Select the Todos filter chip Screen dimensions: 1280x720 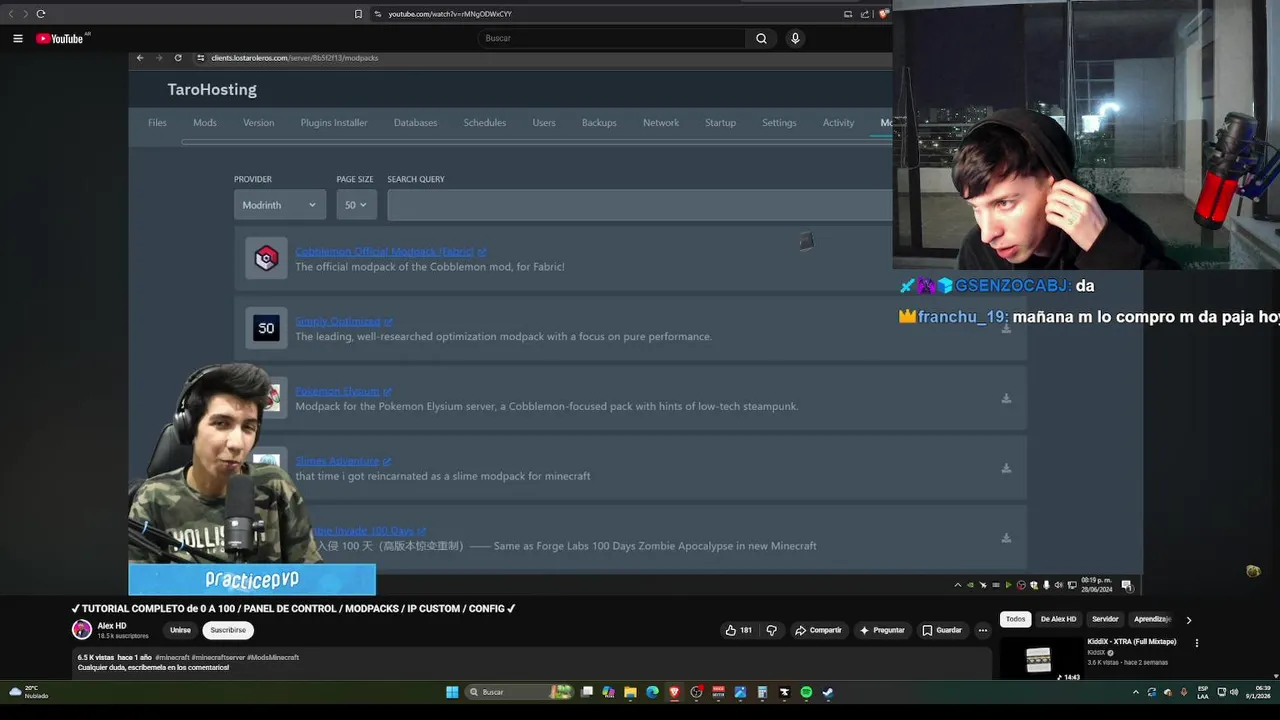[x=1015, y=619]
